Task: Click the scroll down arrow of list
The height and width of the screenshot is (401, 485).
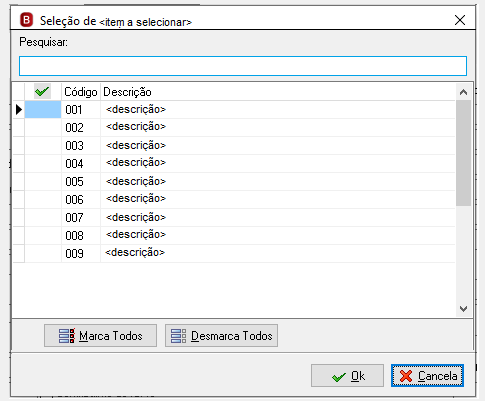Action: coord(463,309)
